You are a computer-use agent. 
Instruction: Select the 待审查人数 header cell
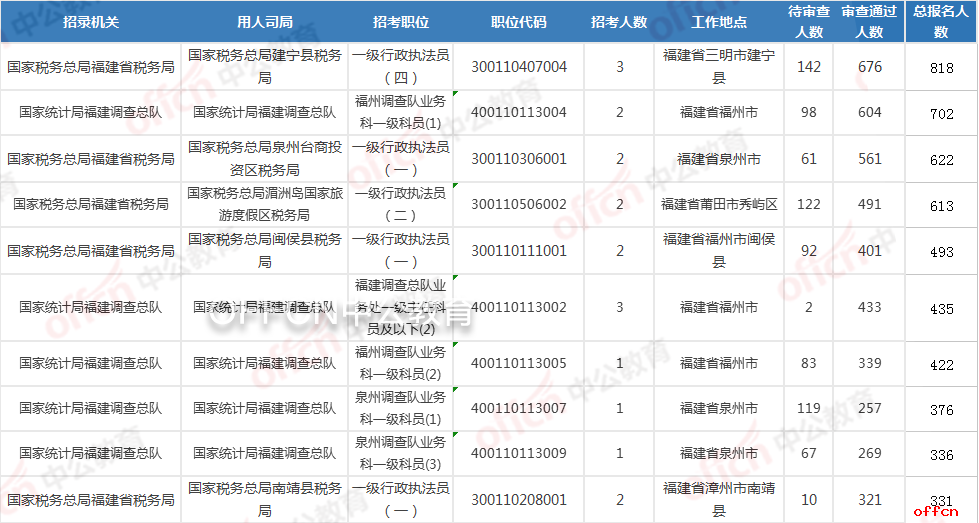pos(811,22)
